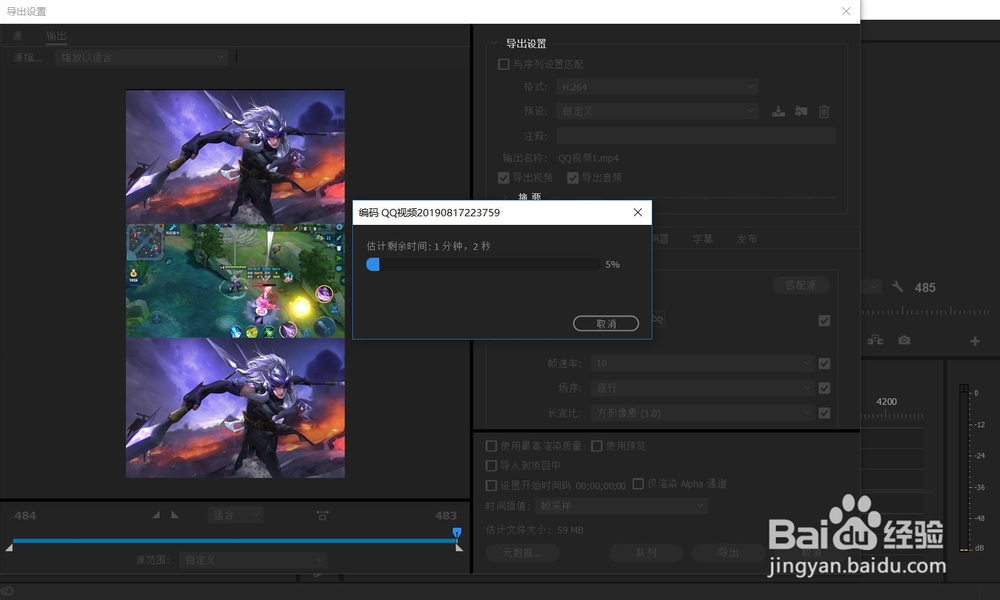The height and width of the screenshot is (600, 1000).
Task: Click the QQ视频1.mp4 output name link
Action: click(588, 158)
